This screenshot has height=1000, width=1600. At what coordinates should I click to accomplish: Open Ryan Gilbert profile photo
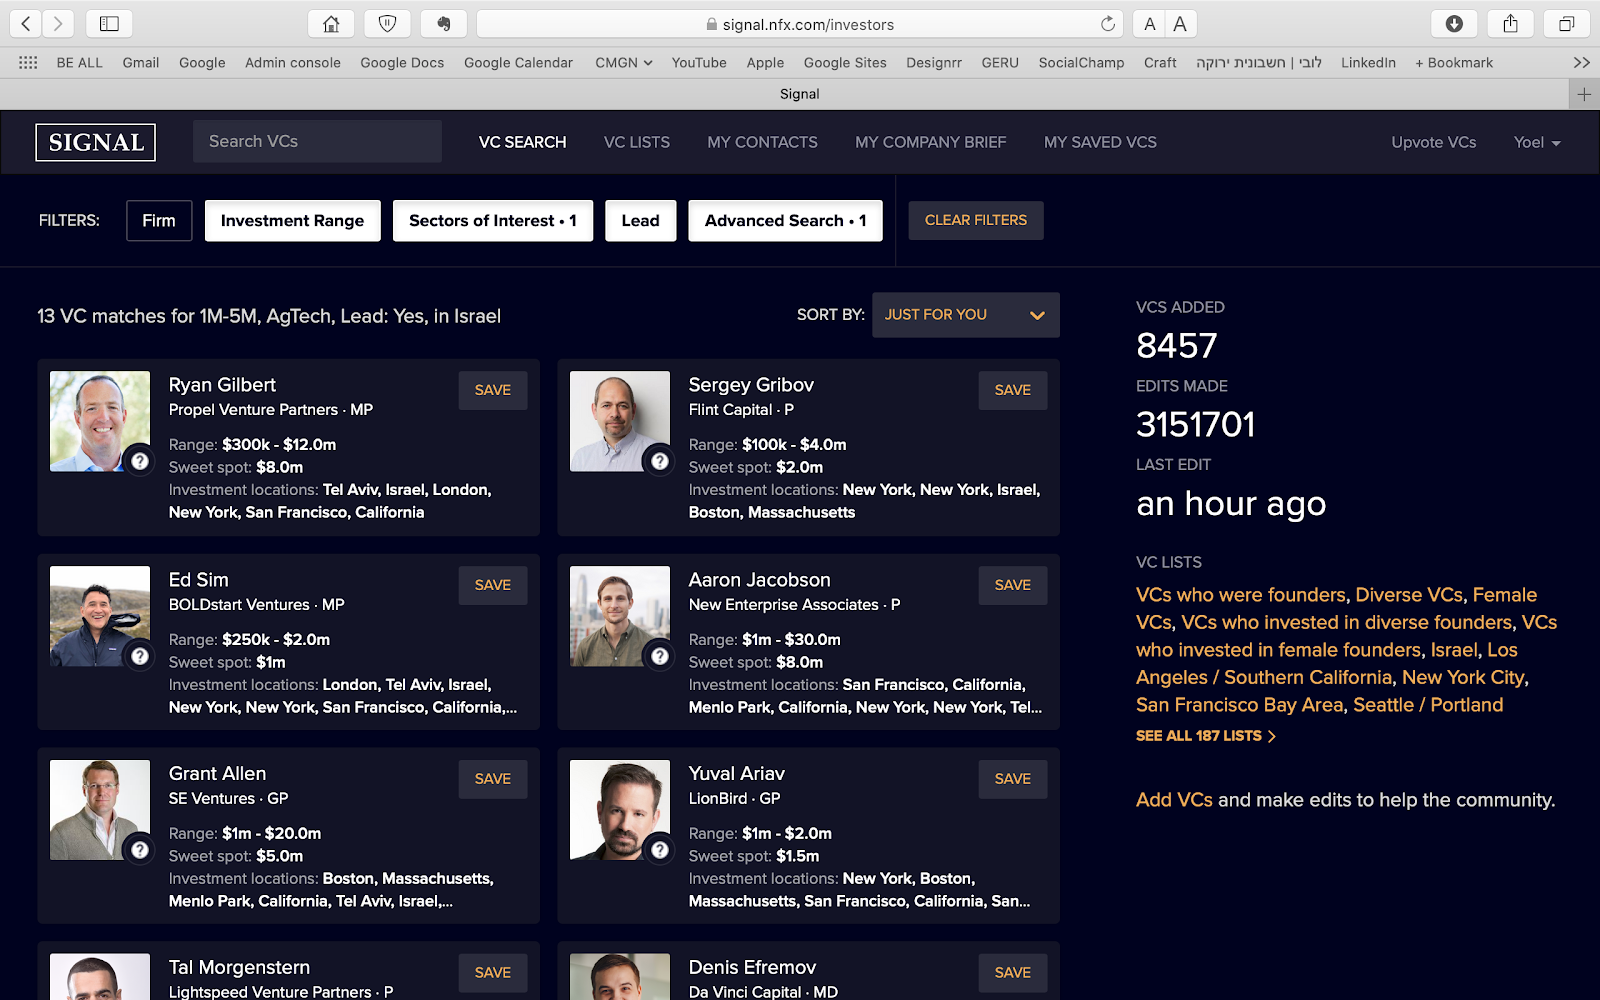point(100,421)
